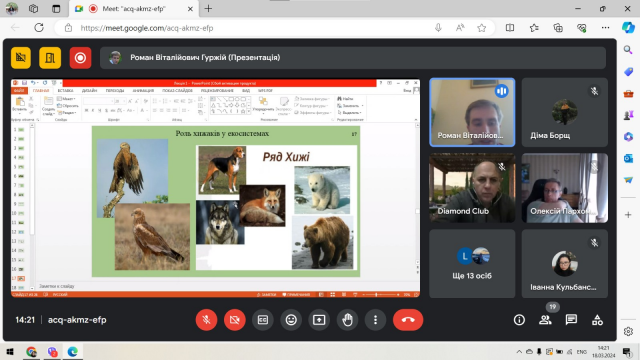Open Microsoft Edge from the taskbar
Viewport: 640px width, 360px height.
73,352
